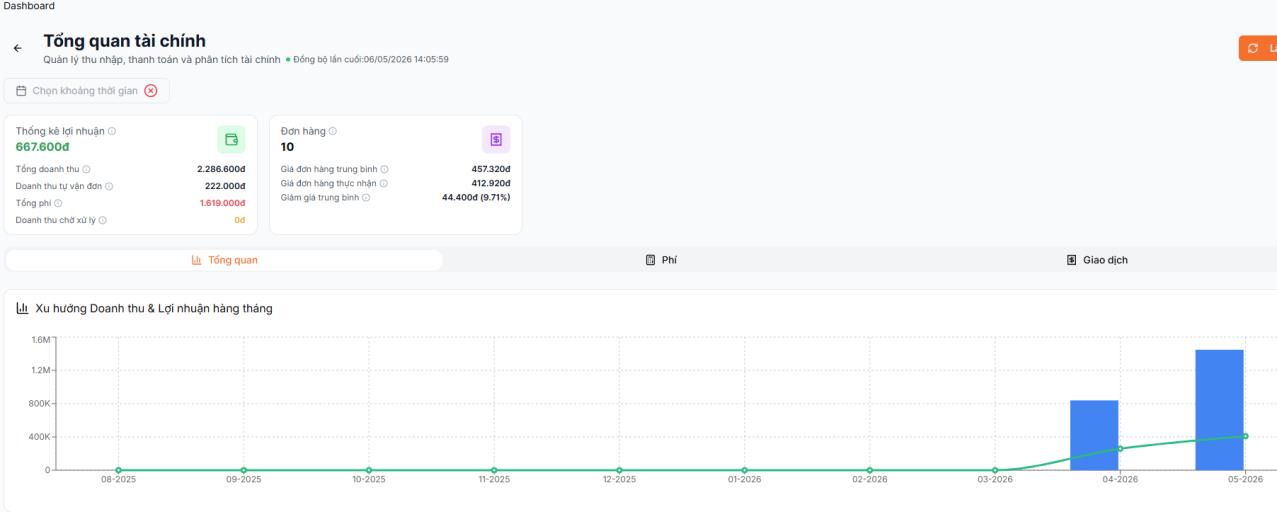Click the 44.400đ (9.71%) discount value
Screen dimensions: 1277x512
coord(476,197)
